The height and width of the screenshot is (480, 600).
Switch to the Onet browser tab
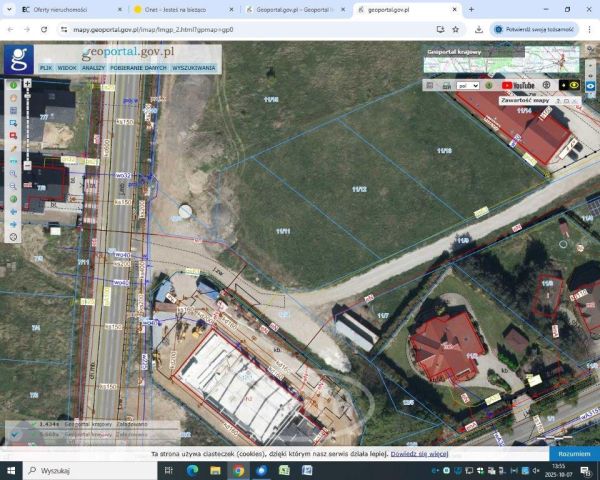pyautogui.click(x=184, y=10)
